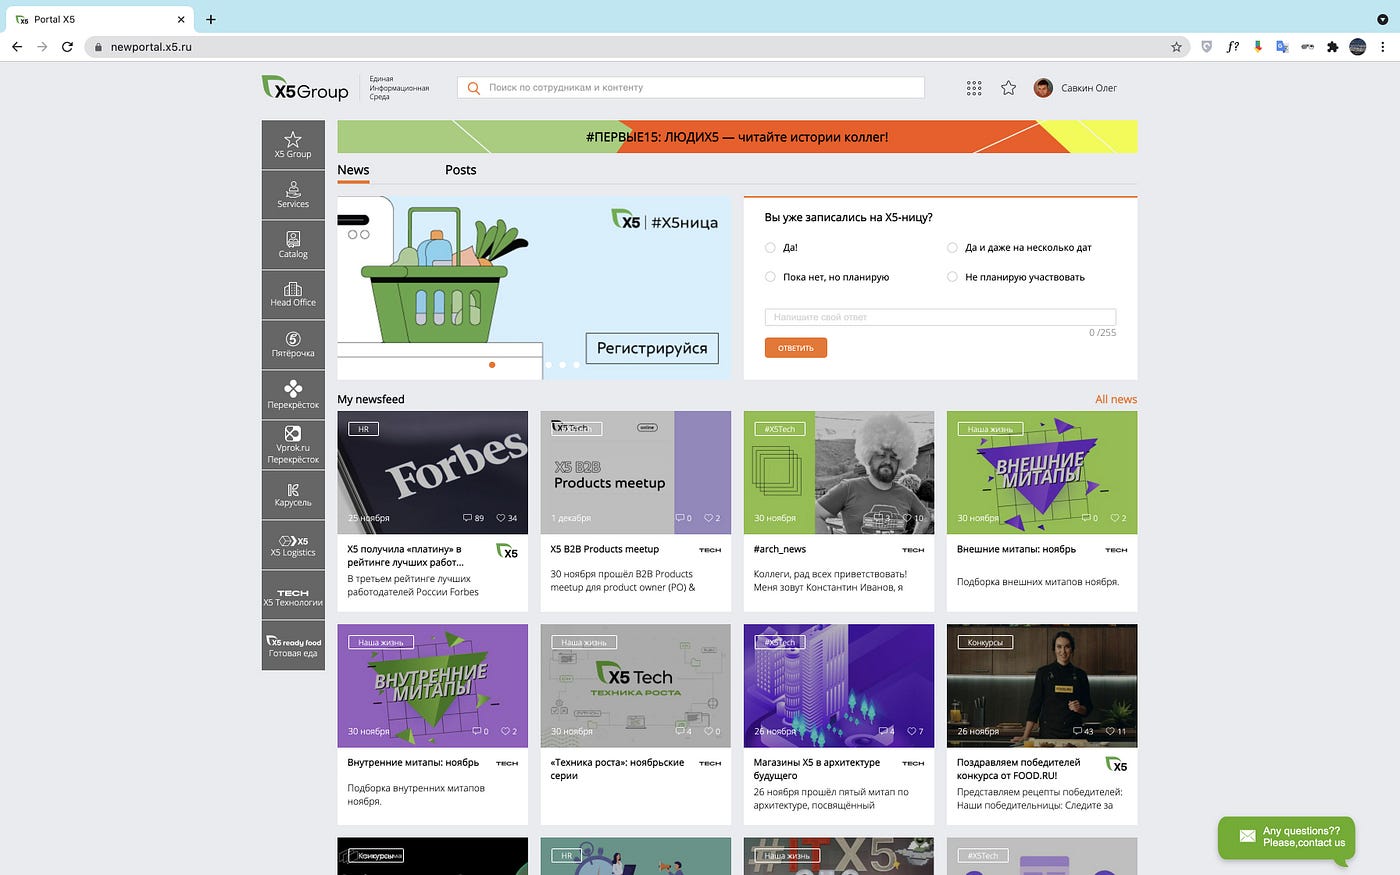The height and width of the screenshot is (875, 1400).
Task: Open the Catalog sidebar item
Action: [293, 245]
